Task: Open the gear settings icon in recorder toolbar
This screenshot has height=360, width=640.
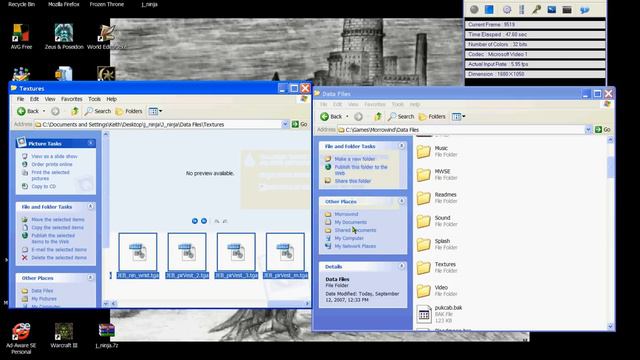Action: coord(507,9)
